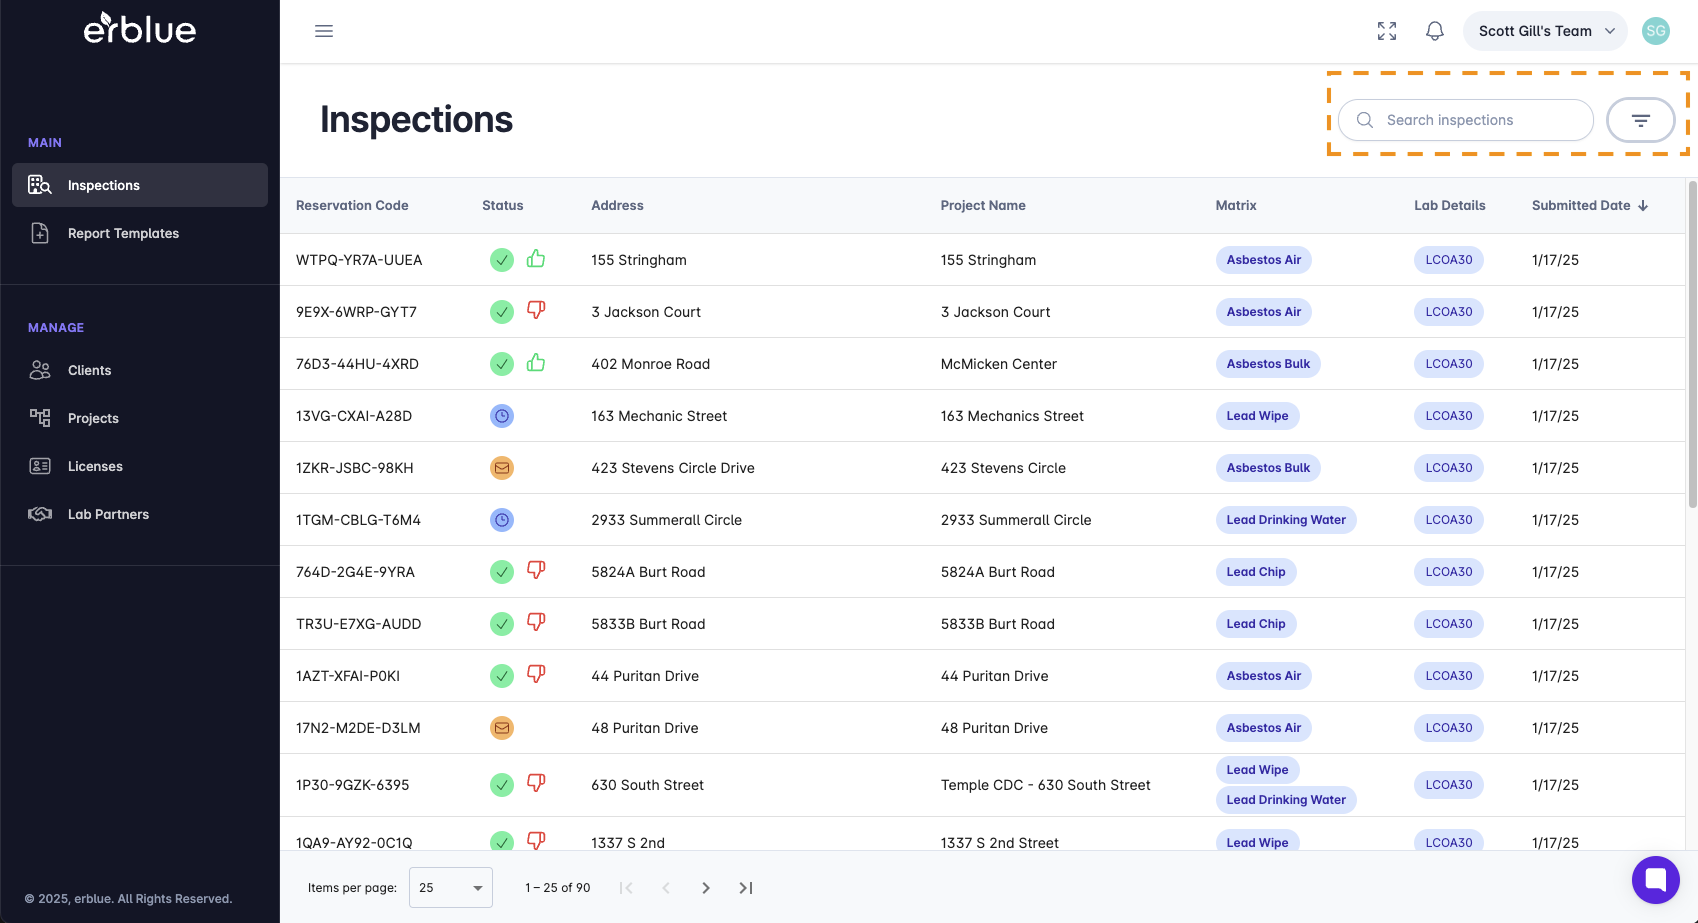Open the items per page dropdown
1698x923 pixels.
tap(451, 888)
